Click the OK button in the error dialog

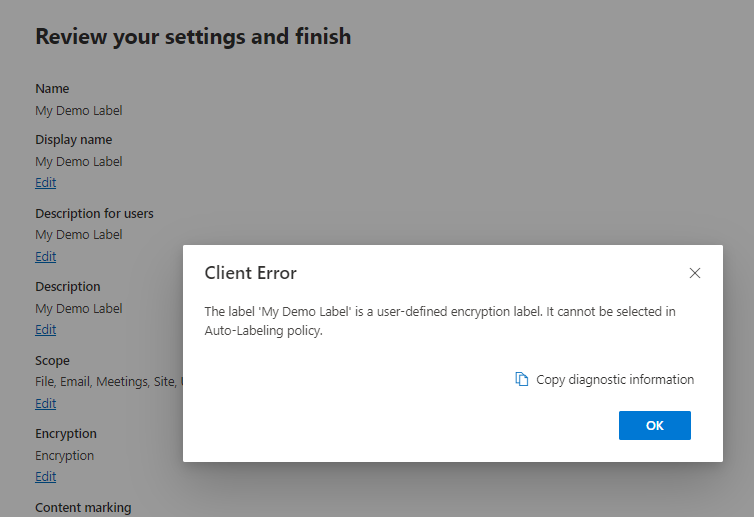click(x=654, y=425)
